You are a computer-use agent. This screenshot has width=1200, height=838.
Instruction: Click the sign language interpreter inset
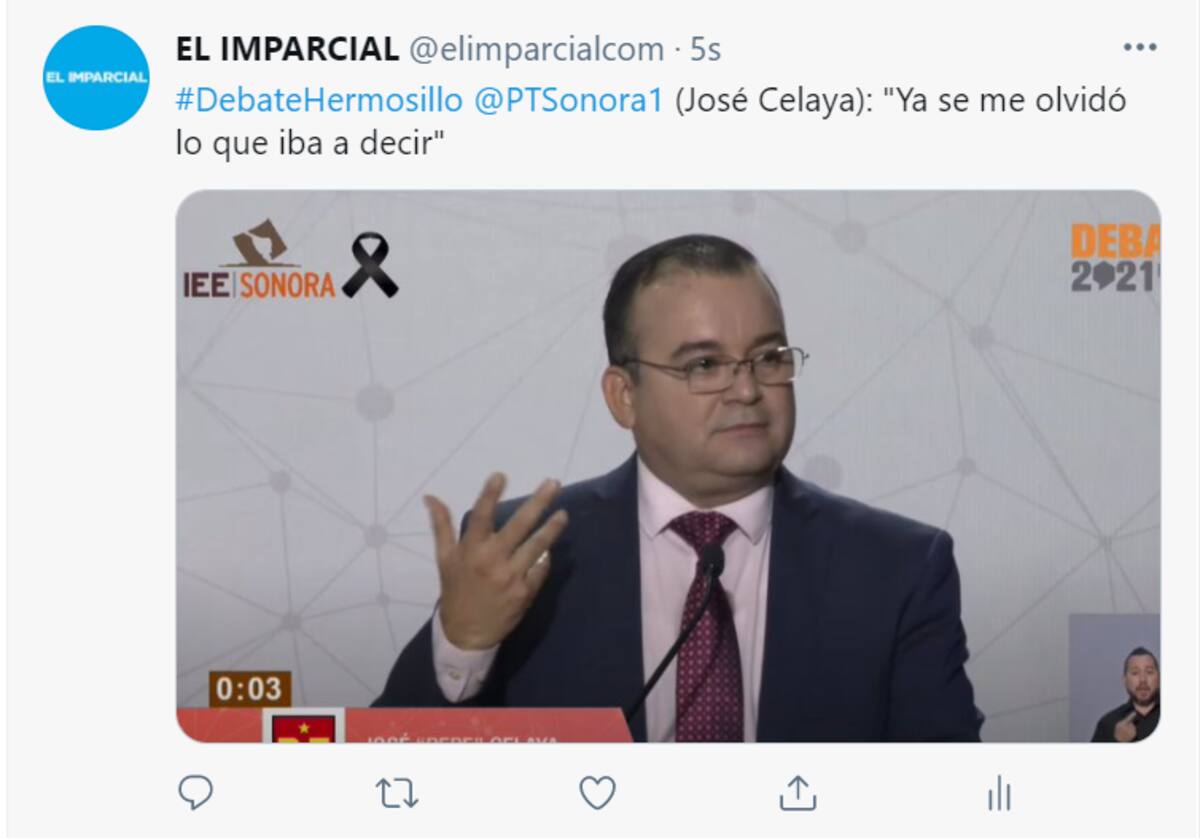1115,678
